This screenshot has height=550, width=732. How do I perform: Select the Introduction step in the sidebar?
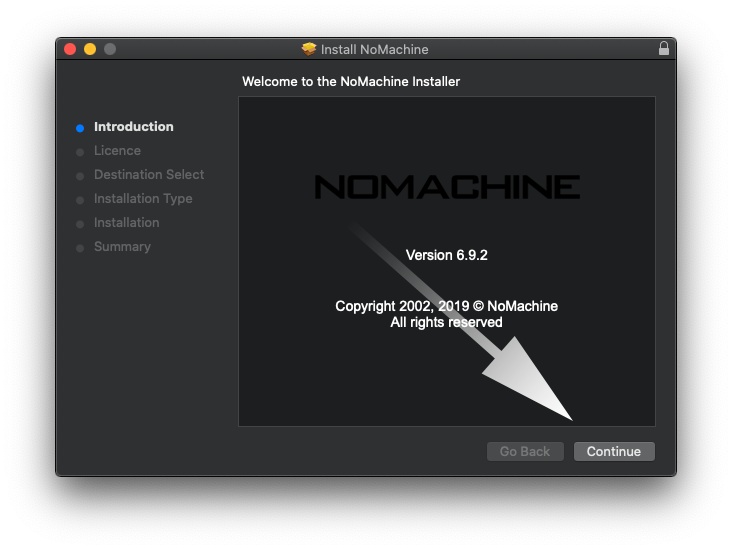click(x=134, y=127)
